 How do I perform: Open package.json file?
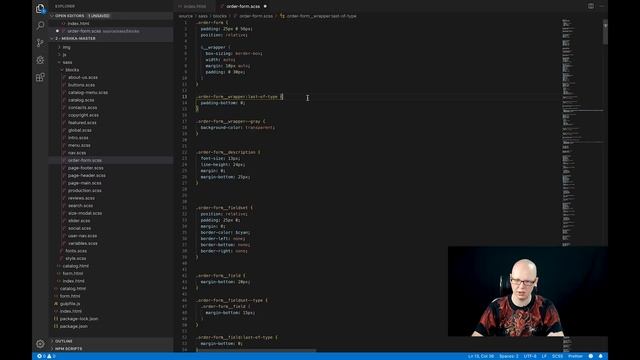click(x=73, y=327)
